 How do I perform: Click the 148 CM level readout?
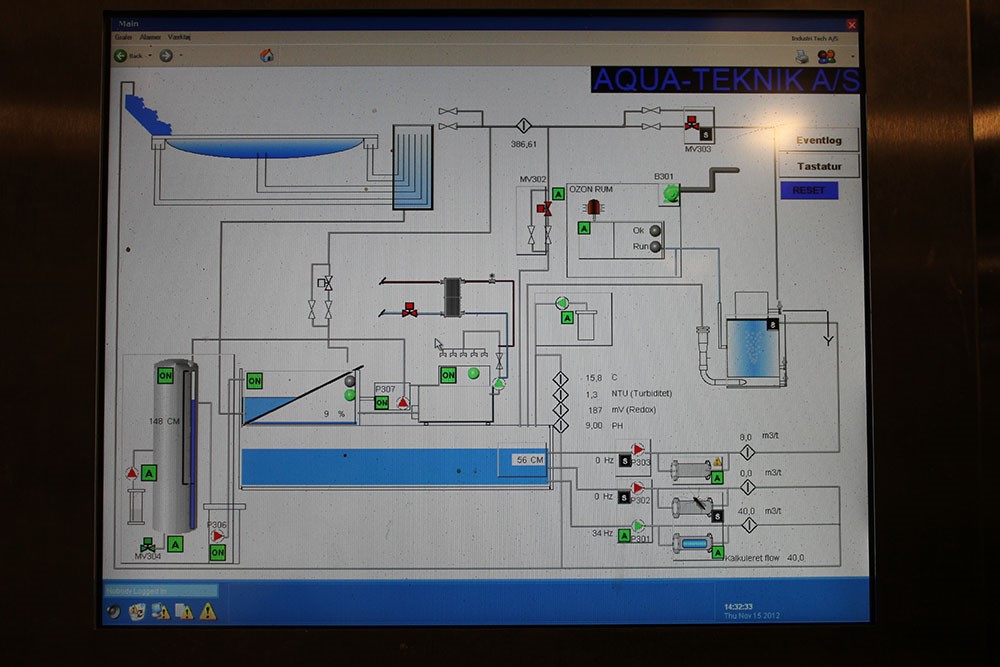164,421
